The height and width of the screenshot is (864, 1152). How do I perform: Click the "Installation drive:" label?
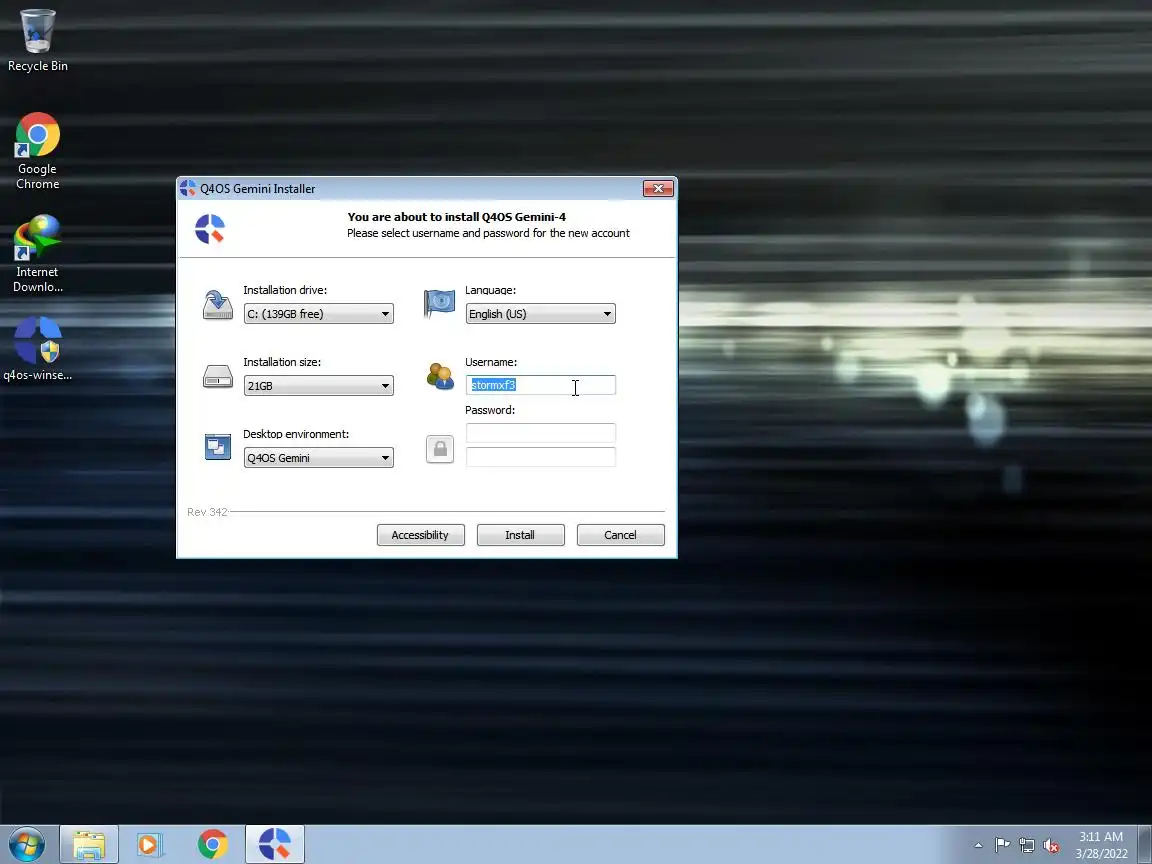pyautogui.click(x=285, y=290)
